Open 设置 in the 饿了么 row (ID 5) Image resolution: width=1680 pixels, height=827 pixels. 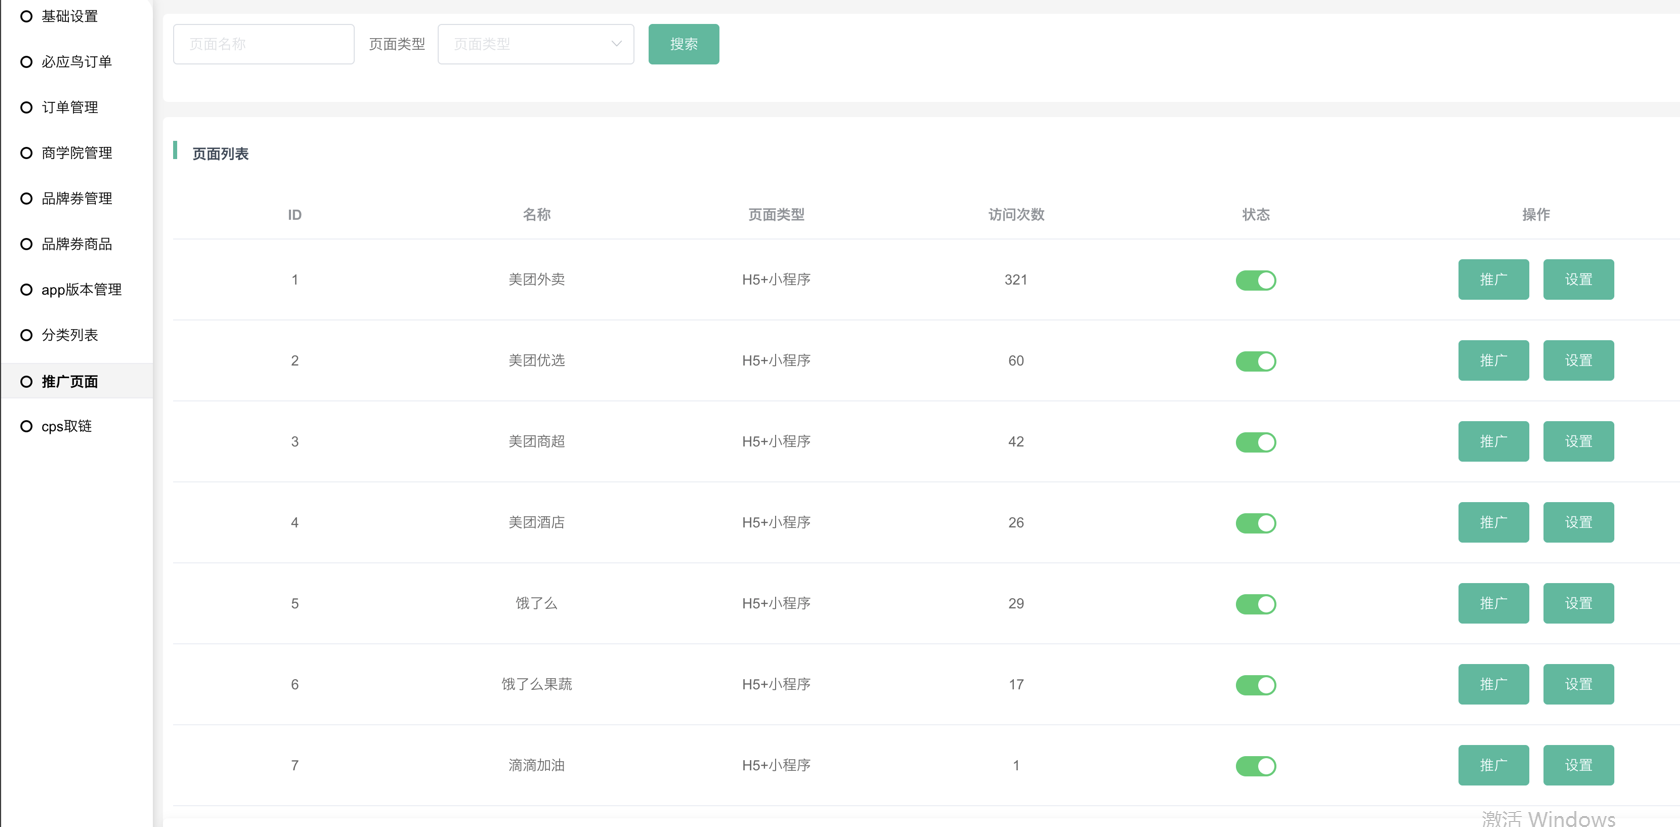point(1578,603)
